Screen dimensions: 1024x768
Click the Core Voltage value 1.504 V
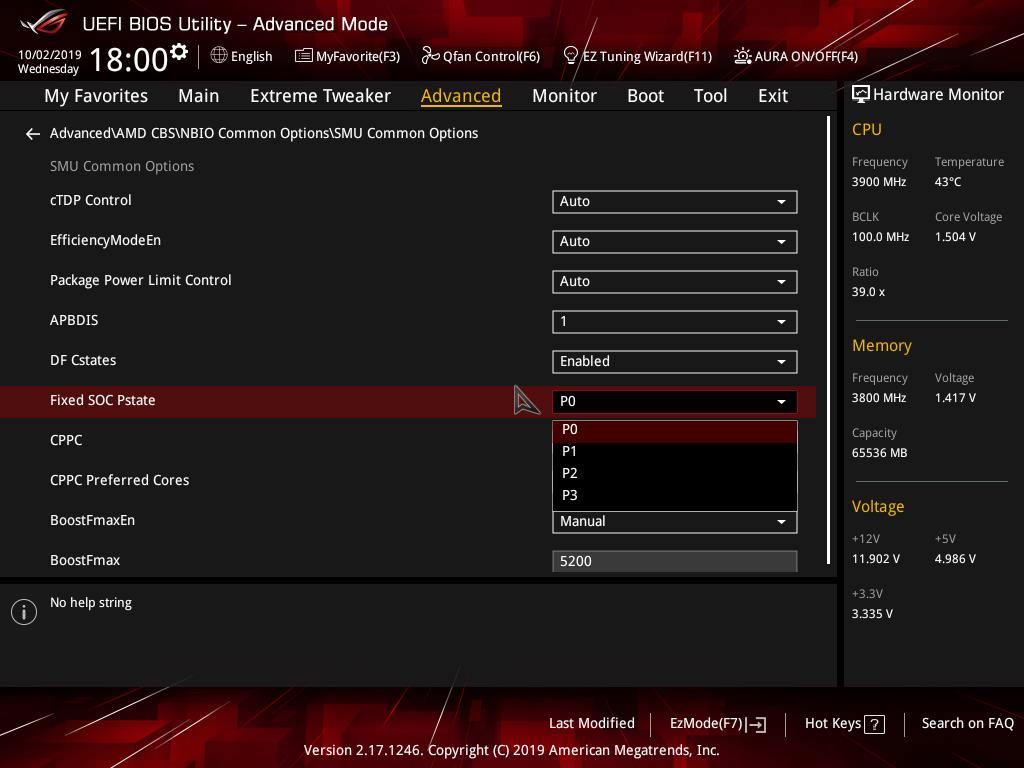(955, 237)
